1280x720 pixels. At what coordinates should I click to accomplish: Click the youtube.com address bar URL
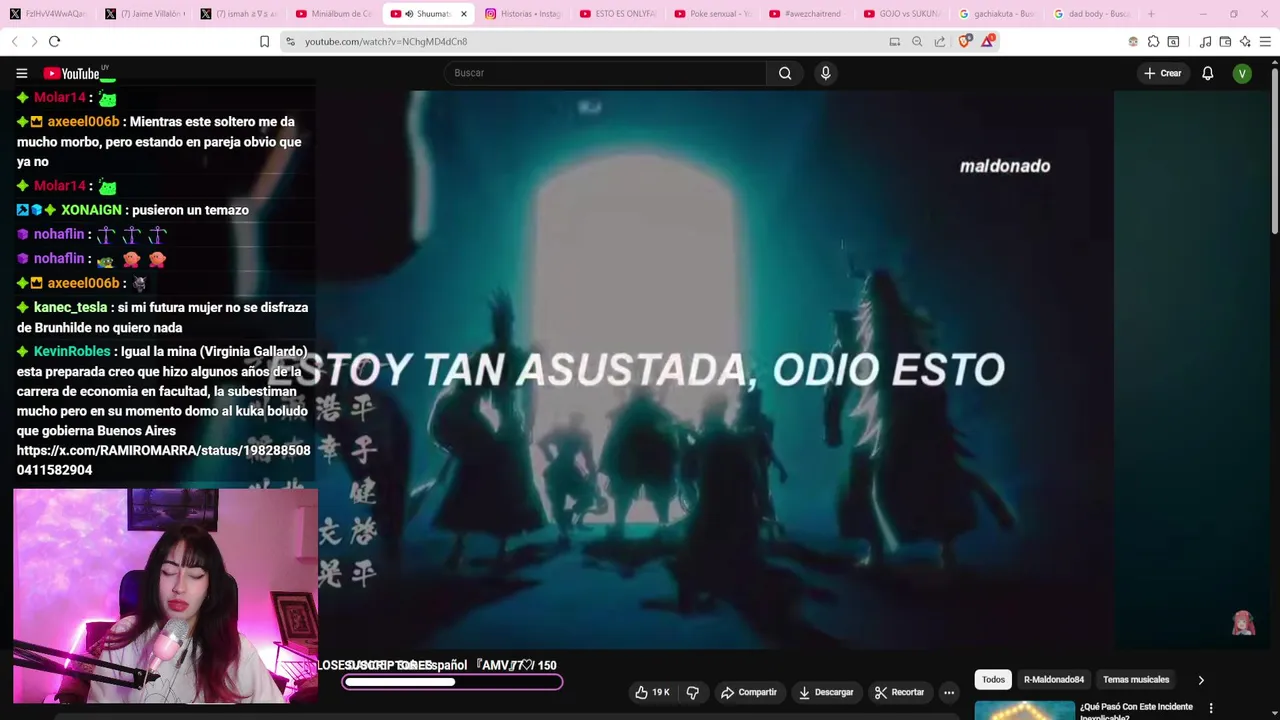(x=386, y=41)
